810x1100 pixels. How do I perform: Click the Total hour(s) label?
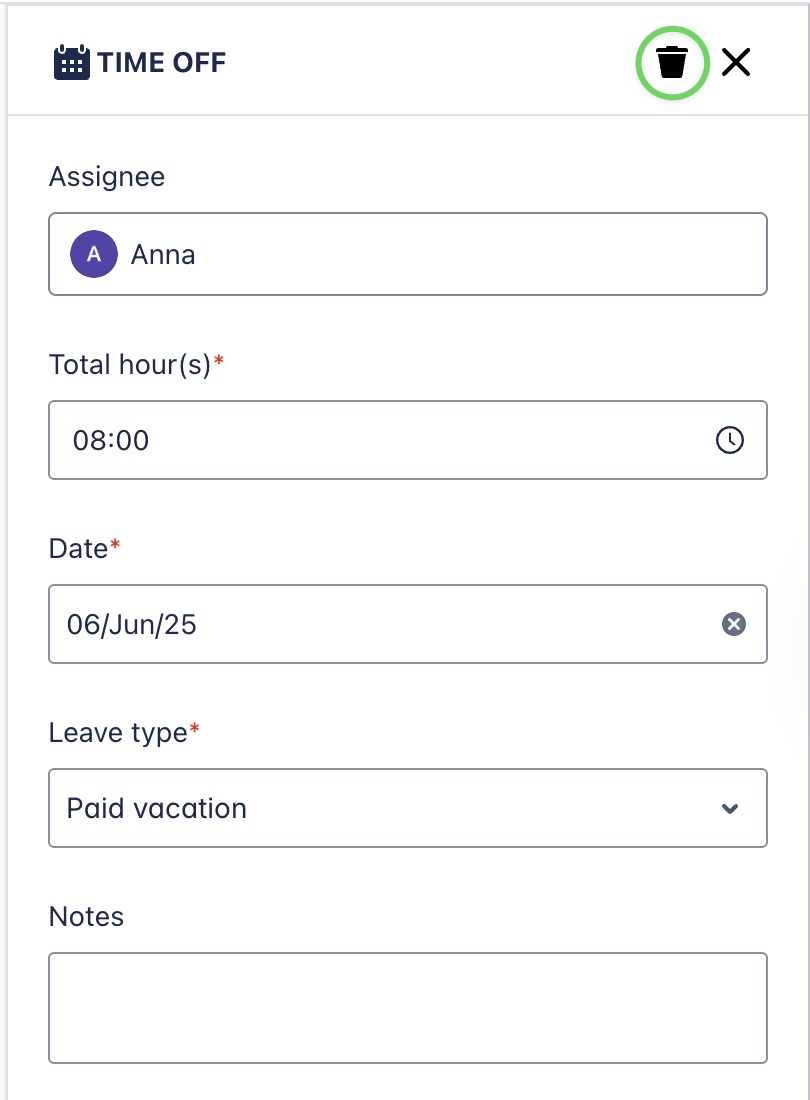(130, 365)
